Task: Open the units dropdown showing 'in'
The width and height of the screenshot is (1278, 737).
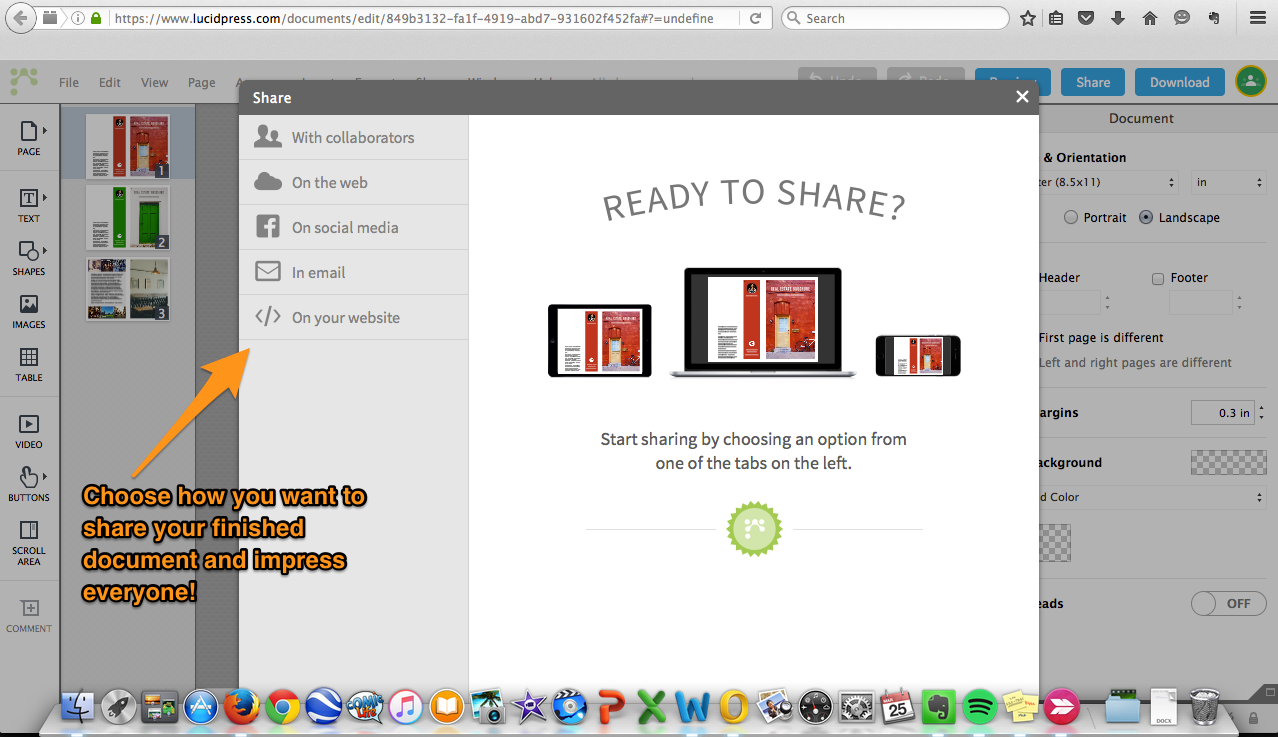Action: [1229, 183]
